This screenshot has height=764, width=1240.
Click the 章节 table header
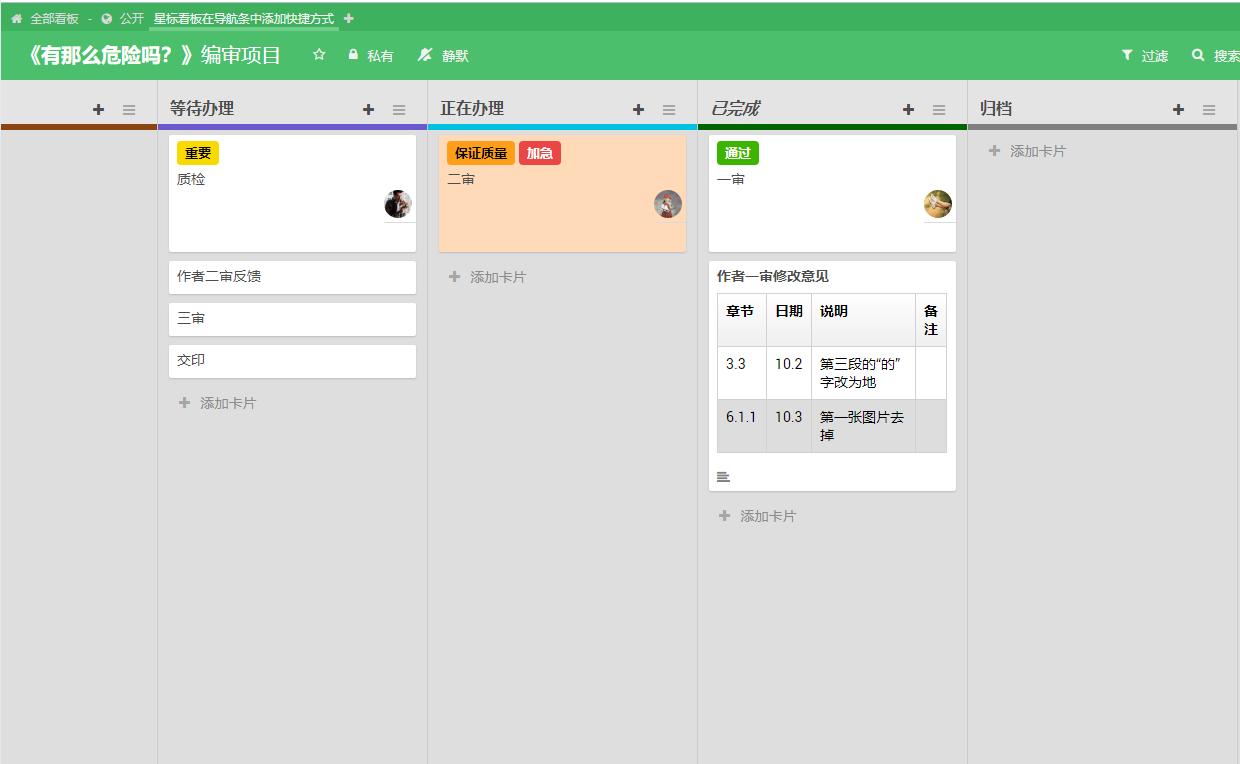pos(742,320)
